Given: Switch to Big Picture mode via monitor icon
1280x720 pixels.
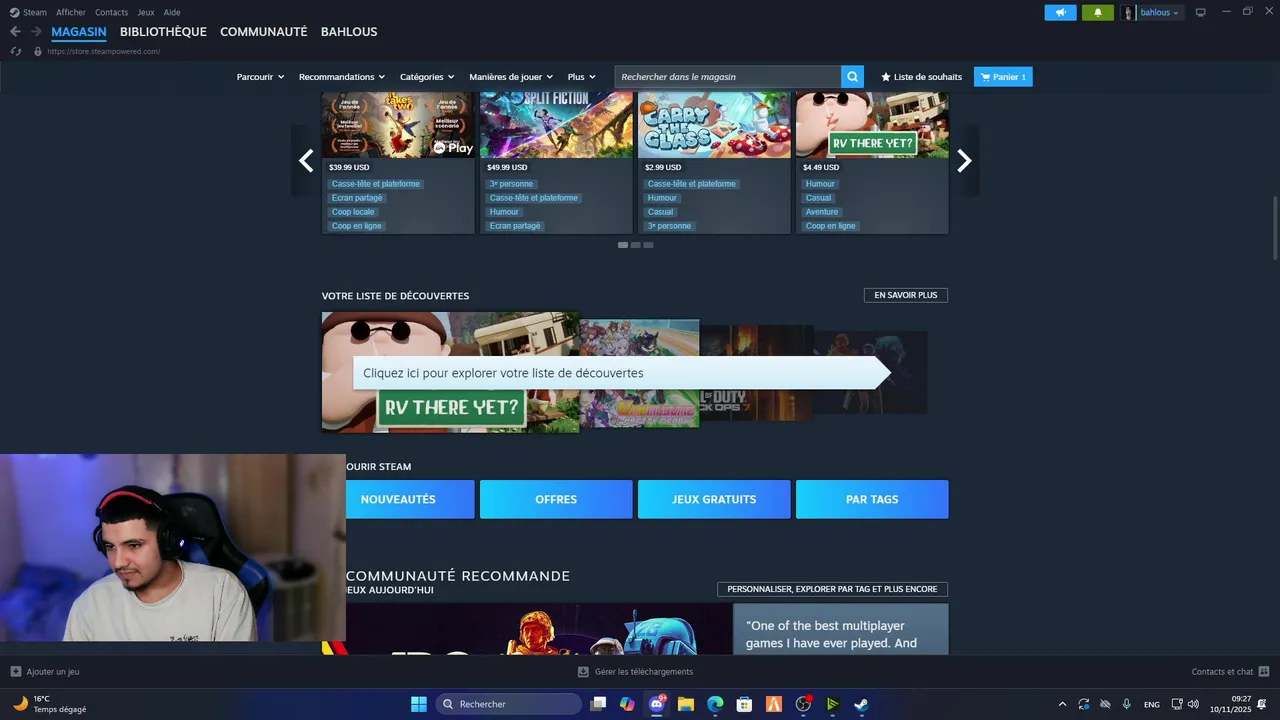Looking at the screenshot, I should [x=1201, y=13].
